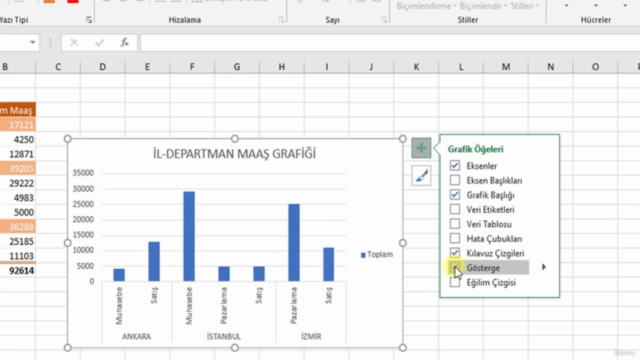The height and width of the screenshot is (360, 640).
Task: Select column F header
Action: click(x=192, y=67)
